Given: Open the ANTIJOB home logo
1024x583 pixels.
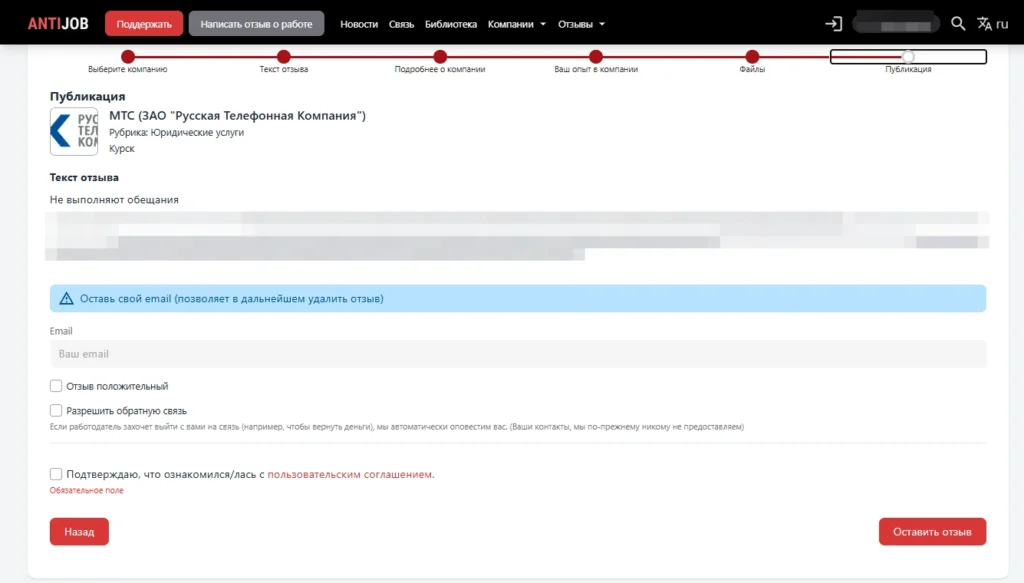Looking at the screenshot, I should coord(57,24).
